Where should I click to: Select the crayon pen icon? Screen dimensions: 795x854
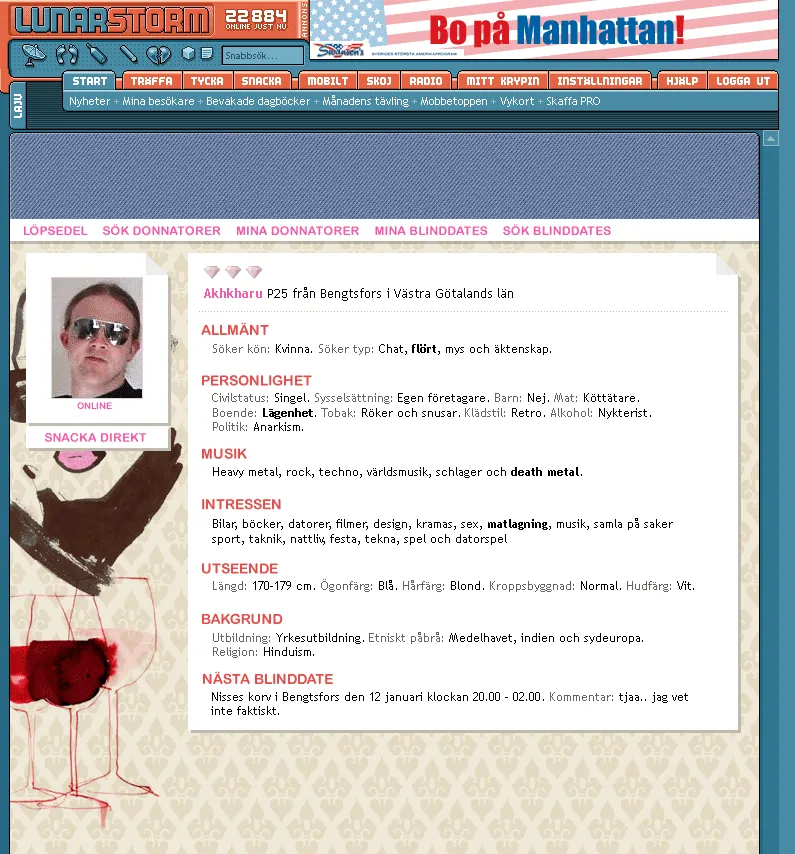click(129, 54)
